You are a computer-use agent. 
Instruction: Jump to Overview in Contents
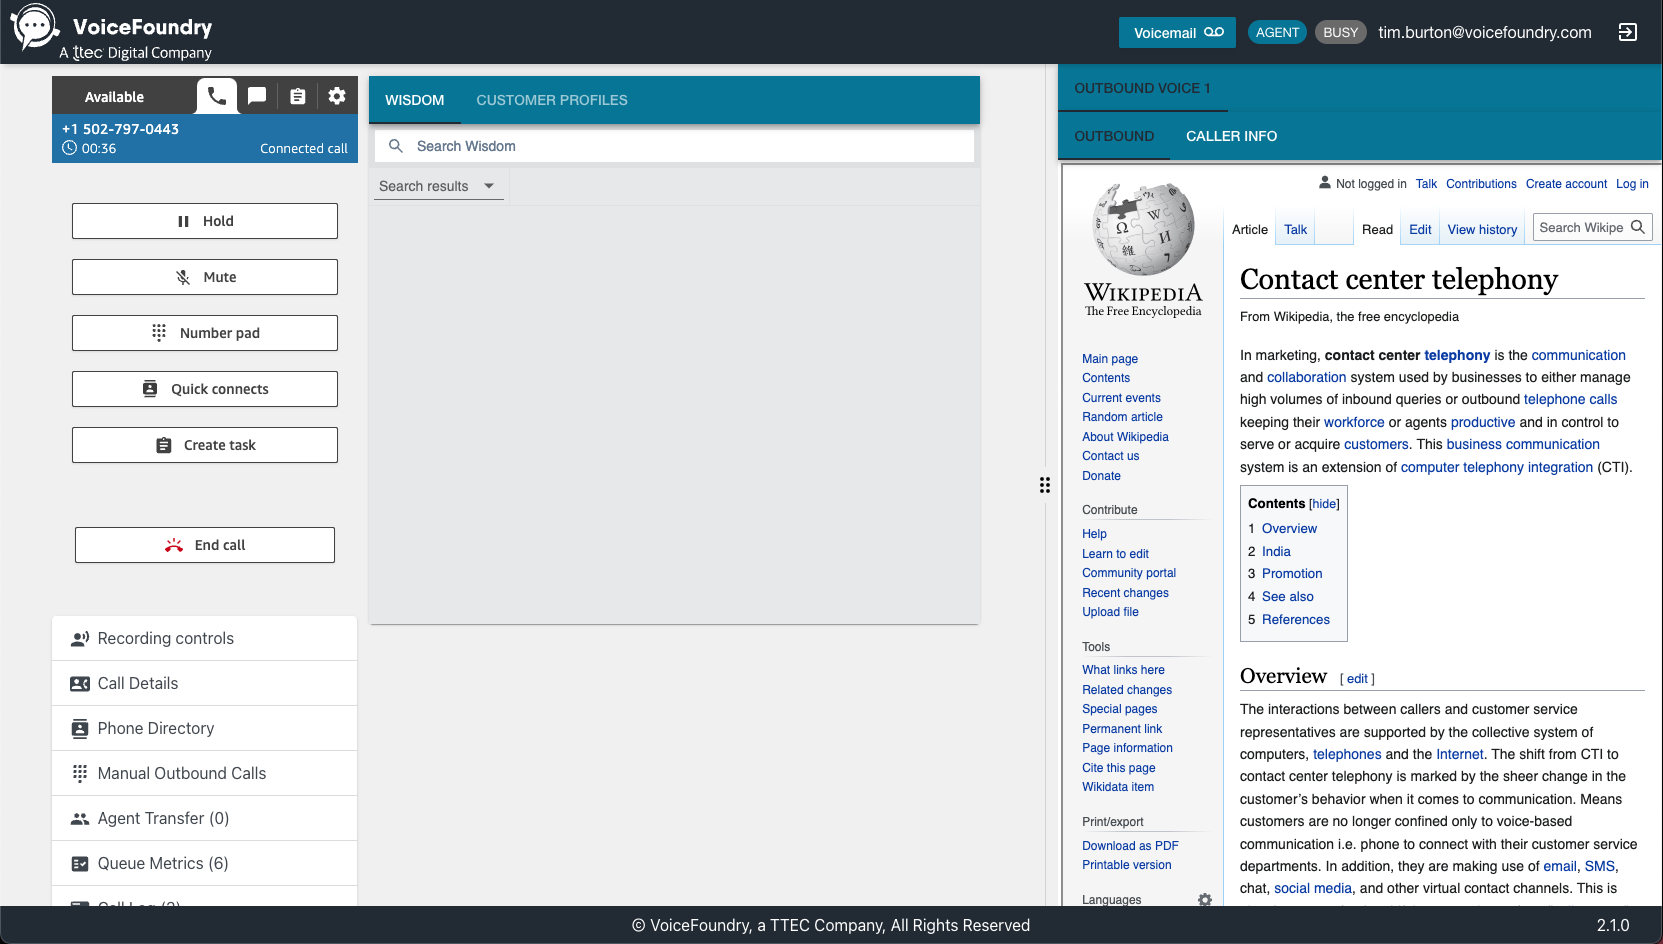click(1289, 528)
